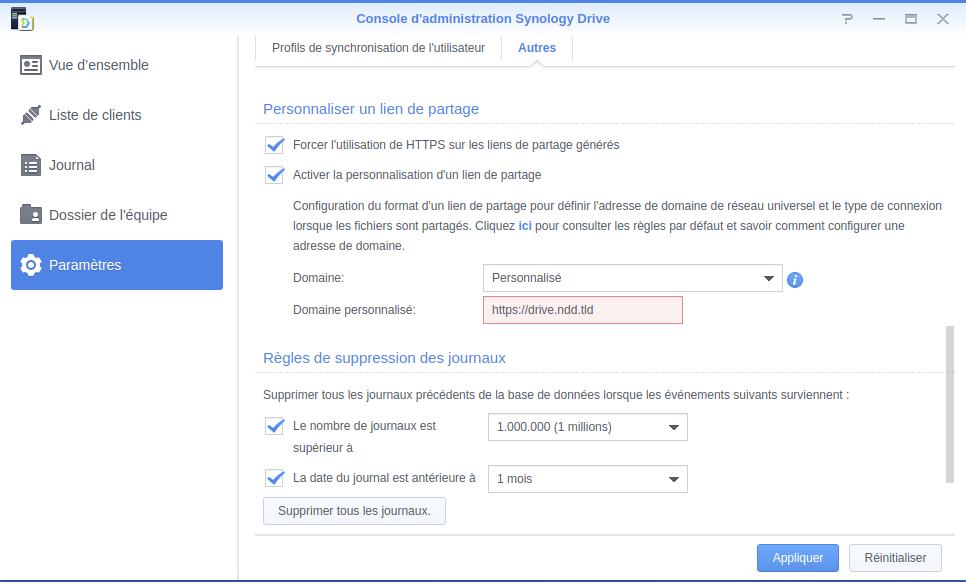Expand the 1 mois date dropdown
966x582 pixels.
point(588,479)
